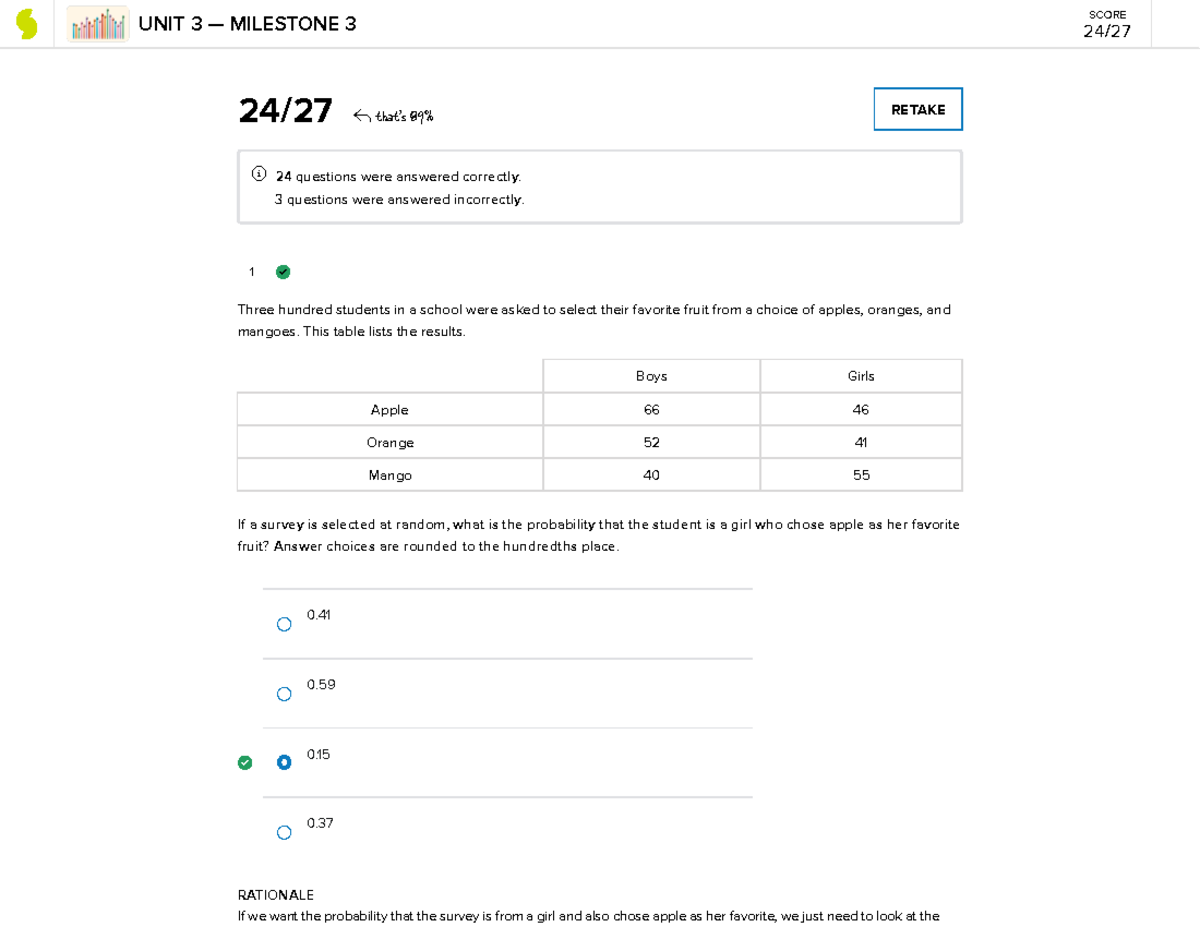Click the Girls column header
The width and height of the screenshot is (1200, 927).
click(x=861, y=376)
